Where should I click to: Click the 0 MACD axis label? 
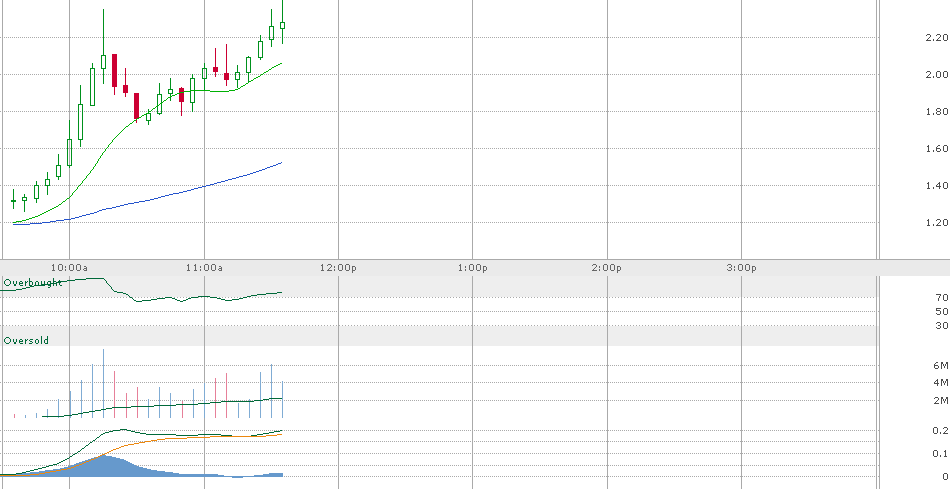pyautogui.click(x=945, y=476)
